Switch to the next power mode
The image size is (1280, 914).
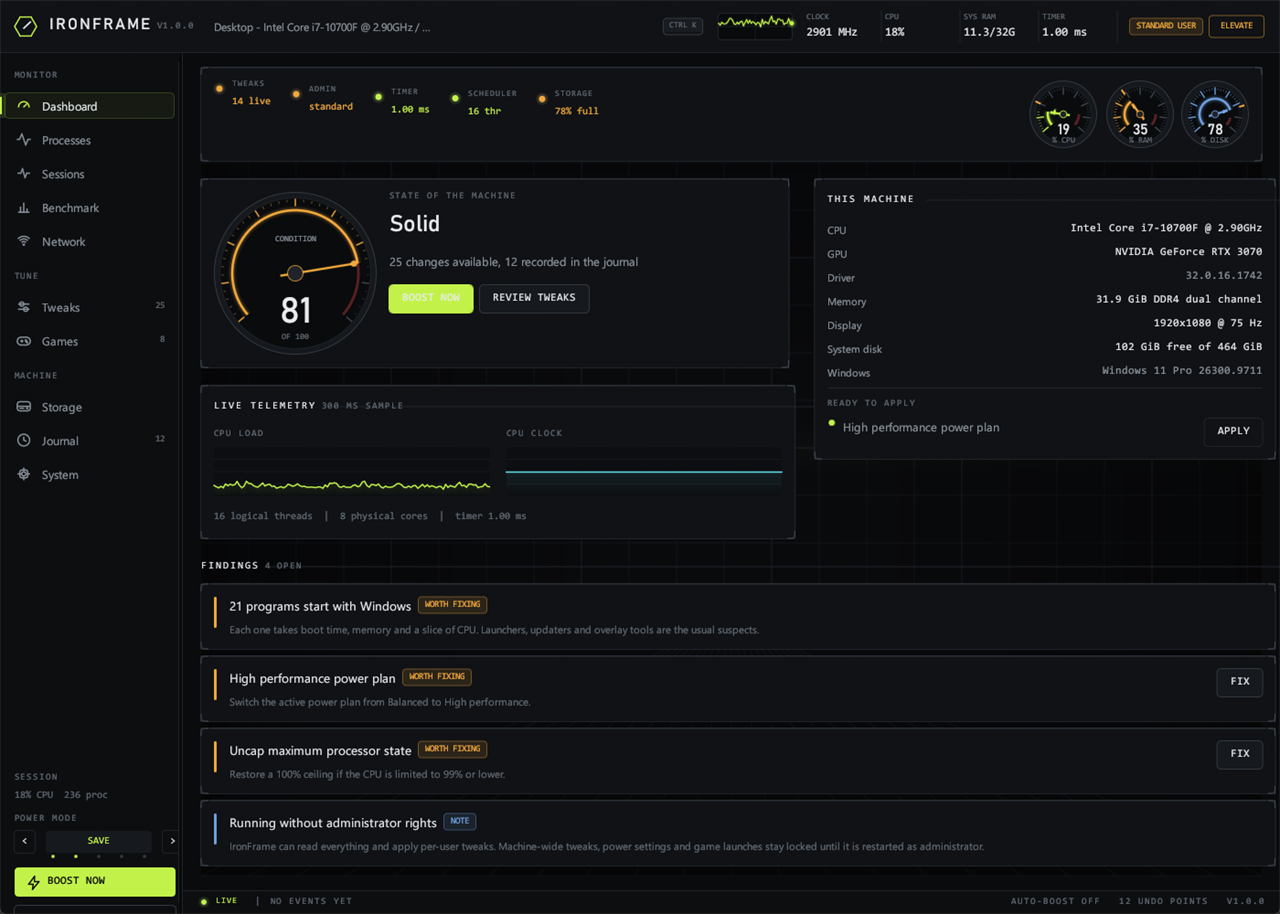pos(171,841)
